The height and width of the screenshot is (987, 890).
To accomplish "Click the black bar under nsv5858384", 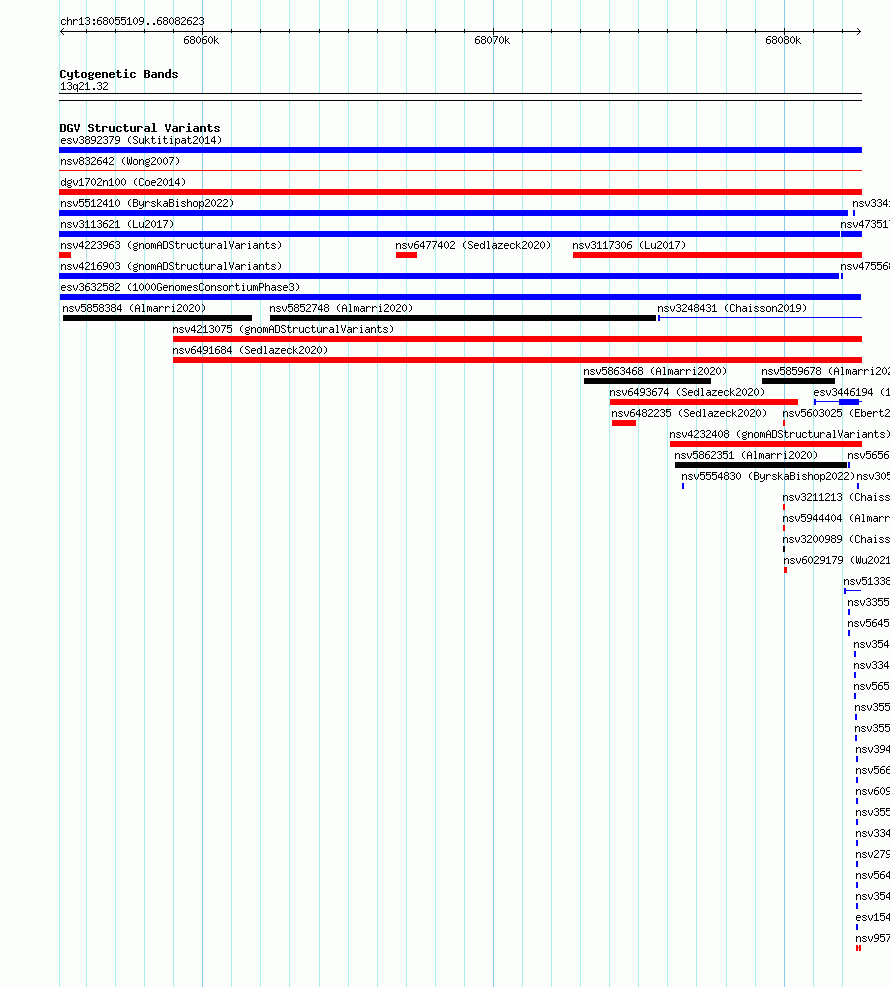I will (157, 318).
